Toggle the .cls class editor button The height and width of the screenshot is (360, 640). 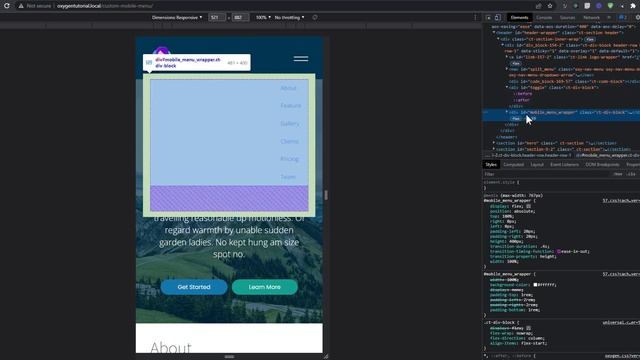[x=631, y=174]
